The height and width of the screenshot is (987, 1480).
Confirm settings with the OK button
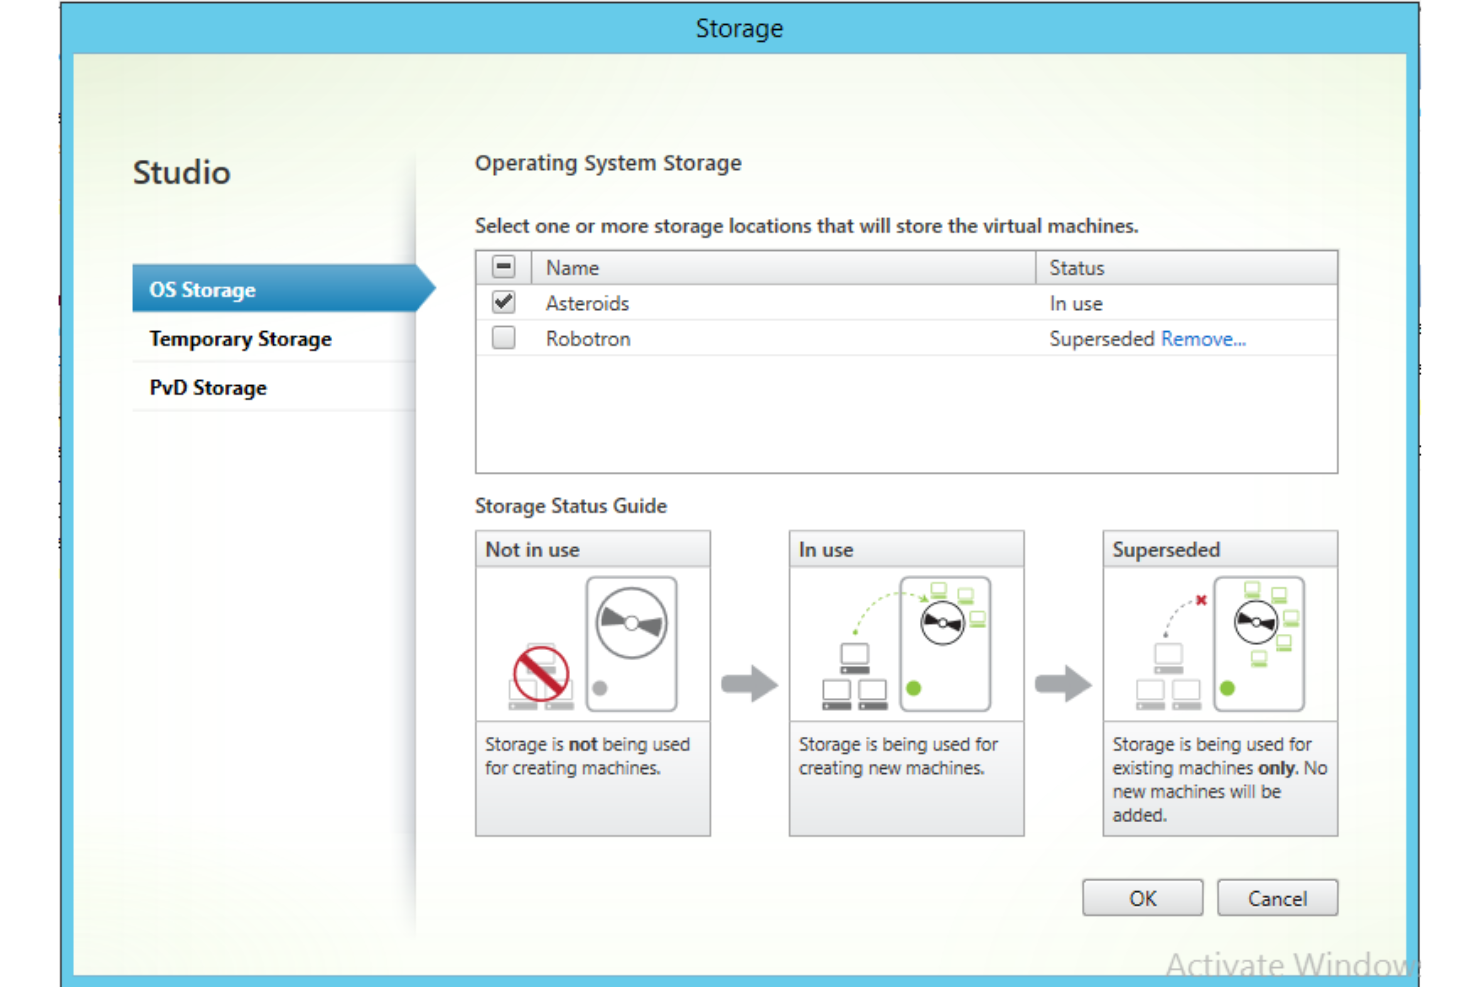click(1142, 897)
